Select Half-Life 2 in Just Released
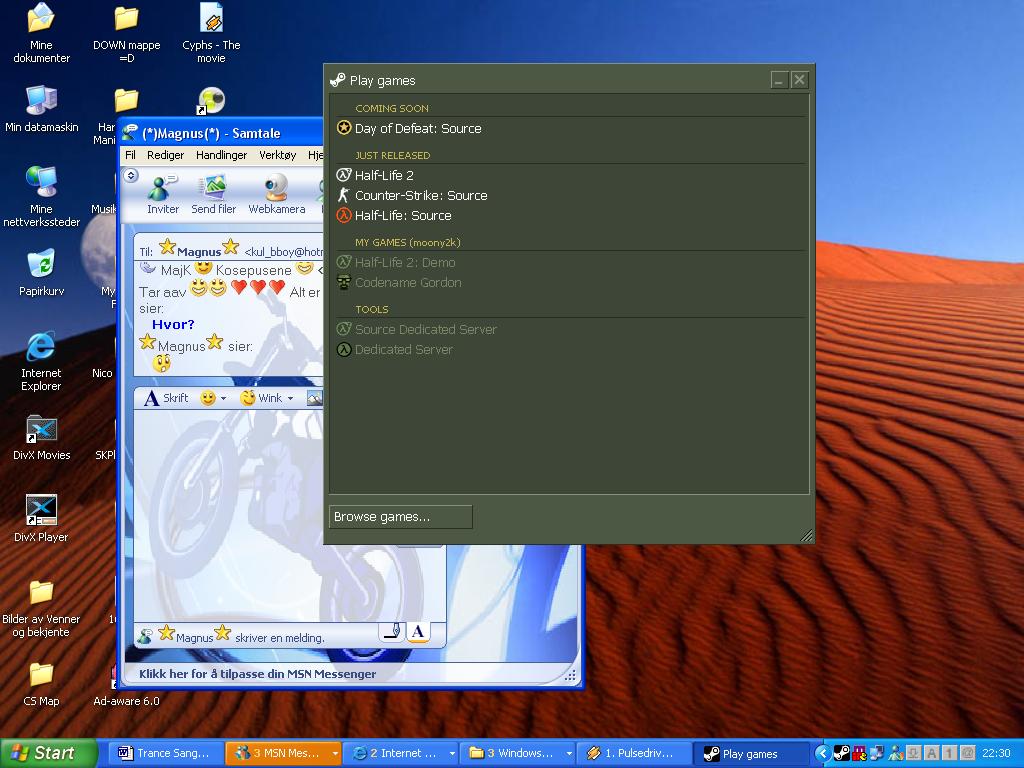This screenshot has width=1024, height=768. tap(384, 175)
